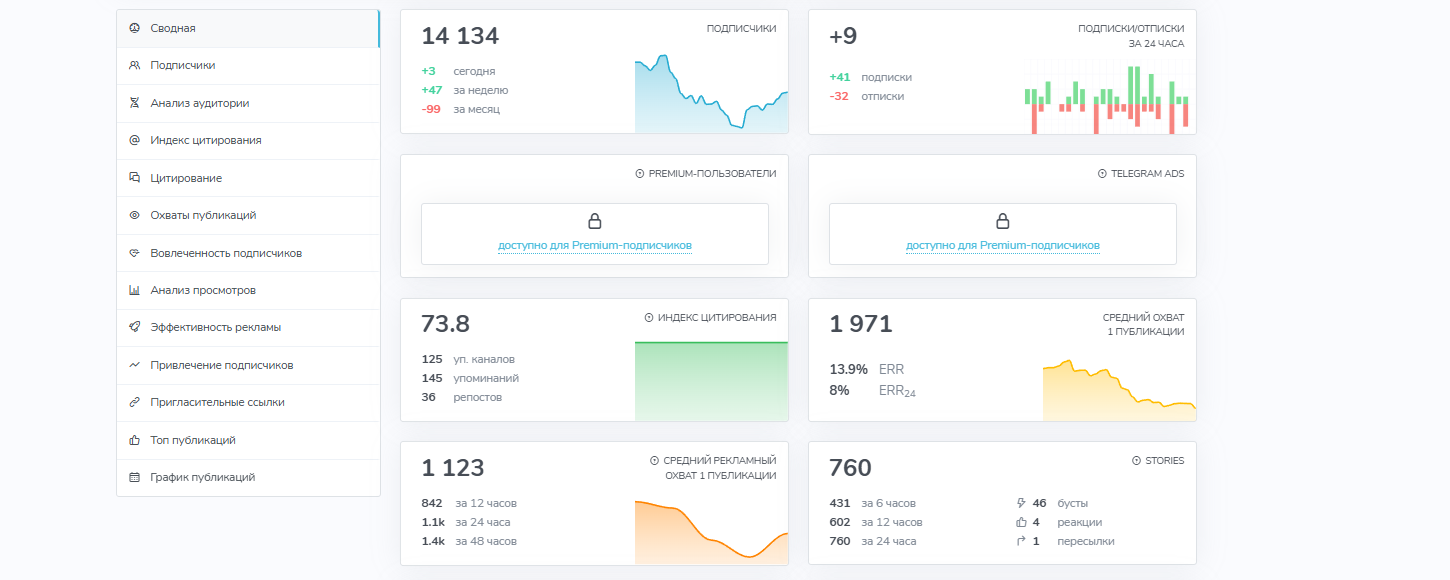The image size is (1450, 580).
Task: Click the thumbs-up icon beside Топ публикаций
Action: [134, 440]
